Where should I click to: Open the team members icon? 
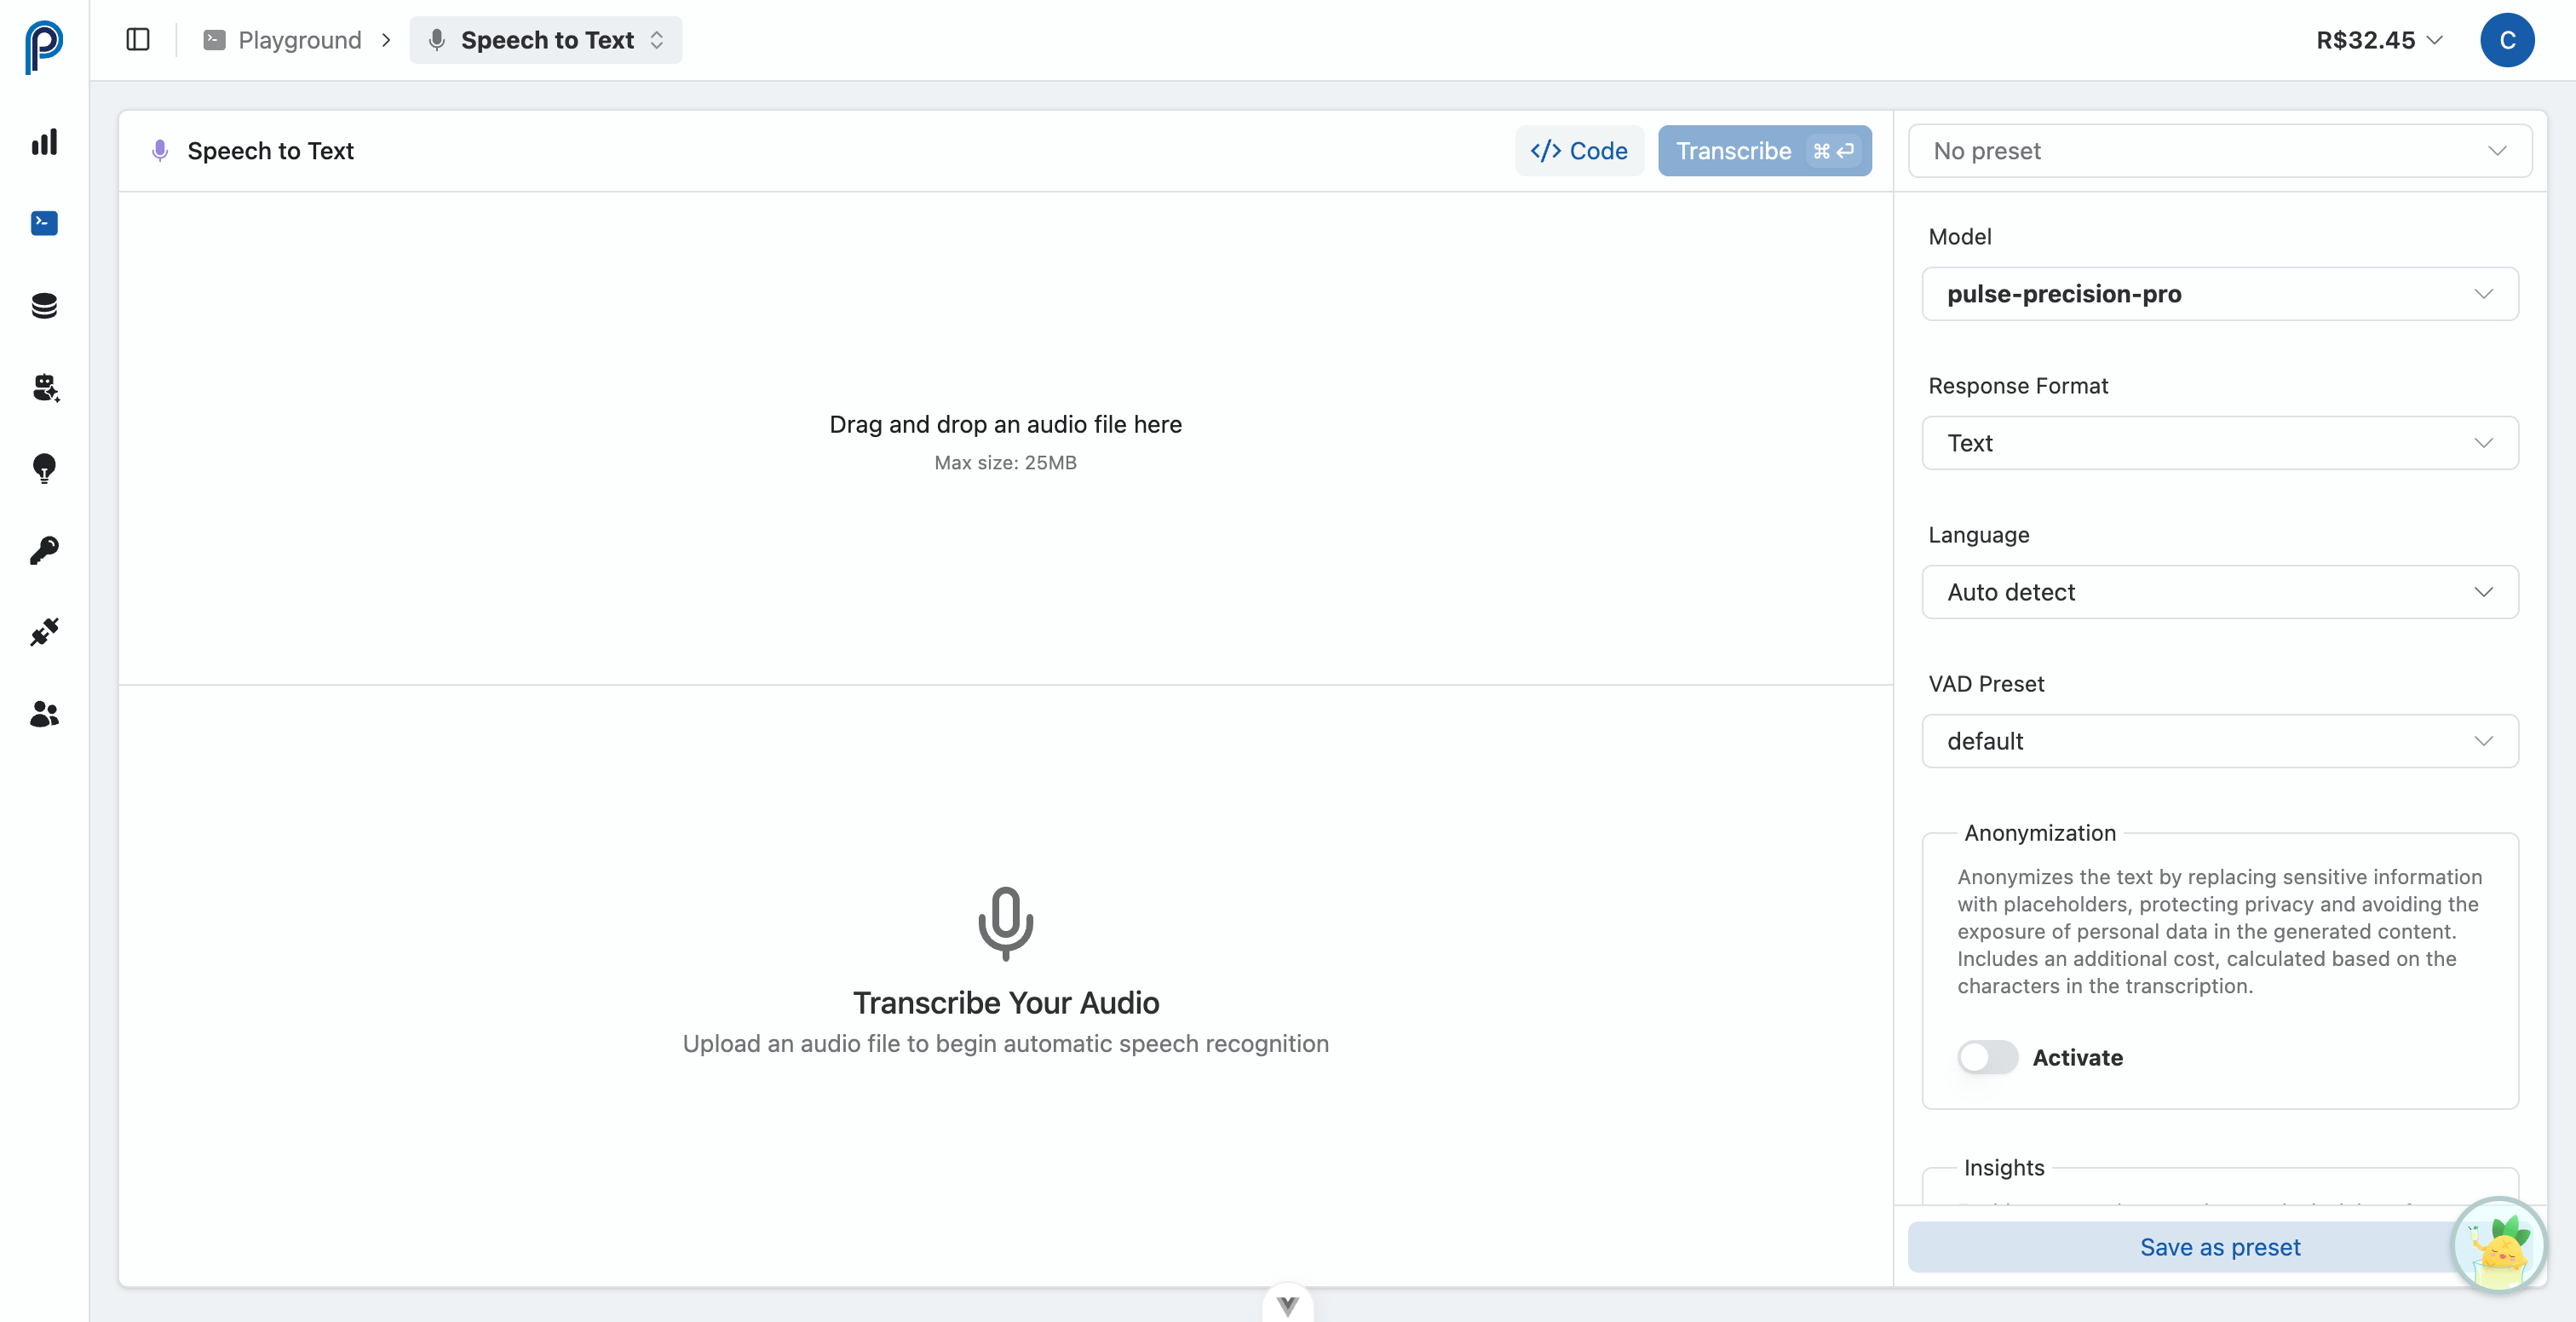tap(43, 713)
